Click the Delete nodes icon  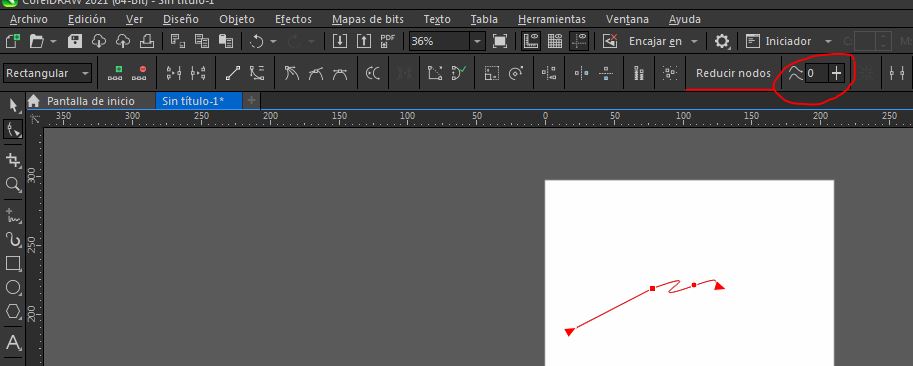tap(139, 73)
